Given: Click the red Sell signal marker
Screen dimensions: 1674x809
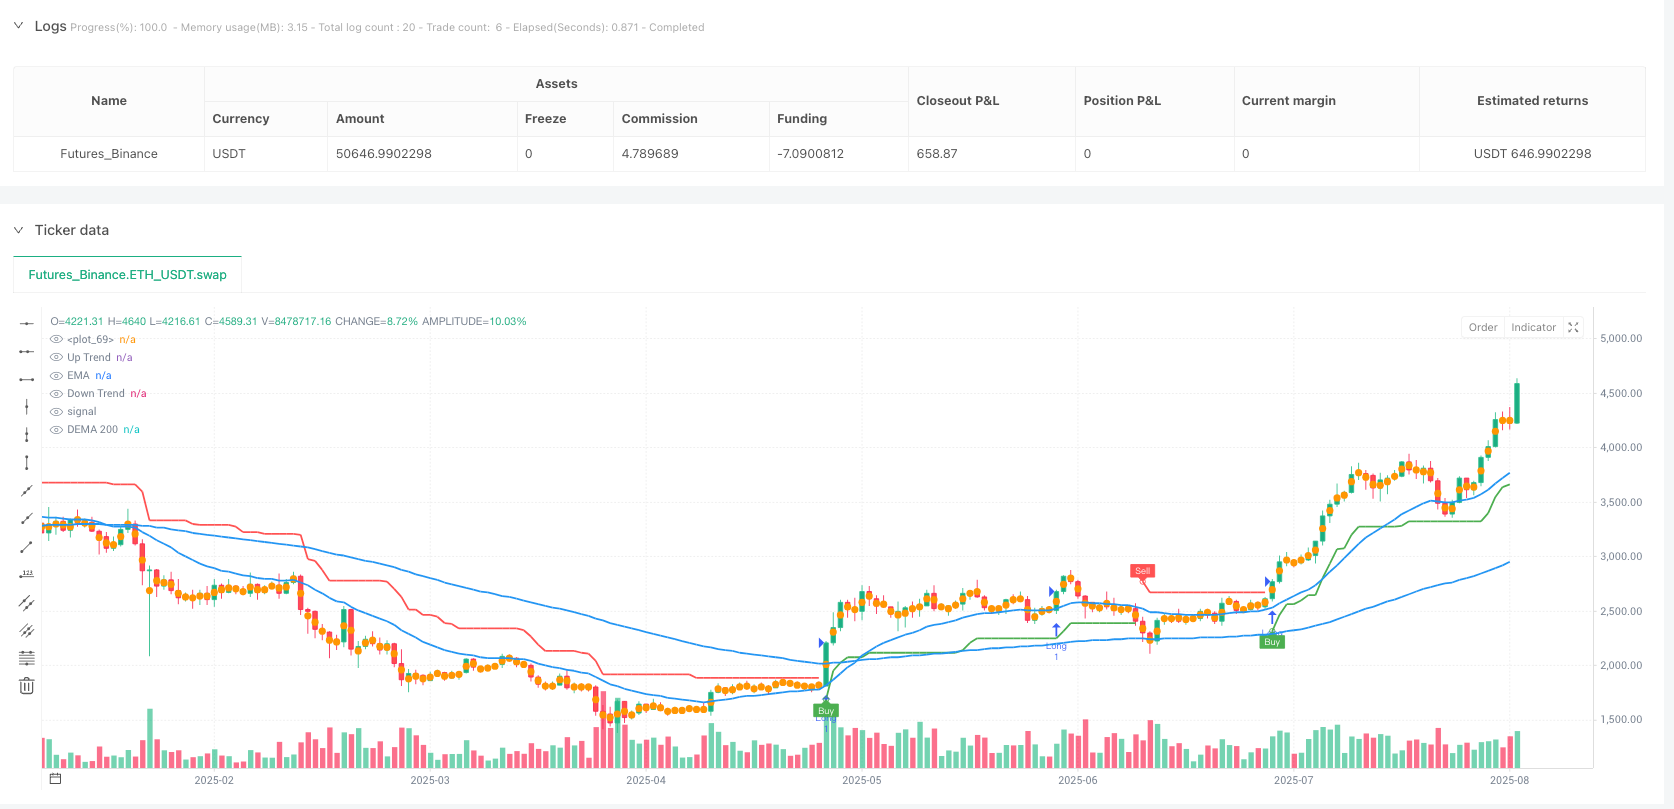Looking at the screenshot, I should click(1142, 571).
